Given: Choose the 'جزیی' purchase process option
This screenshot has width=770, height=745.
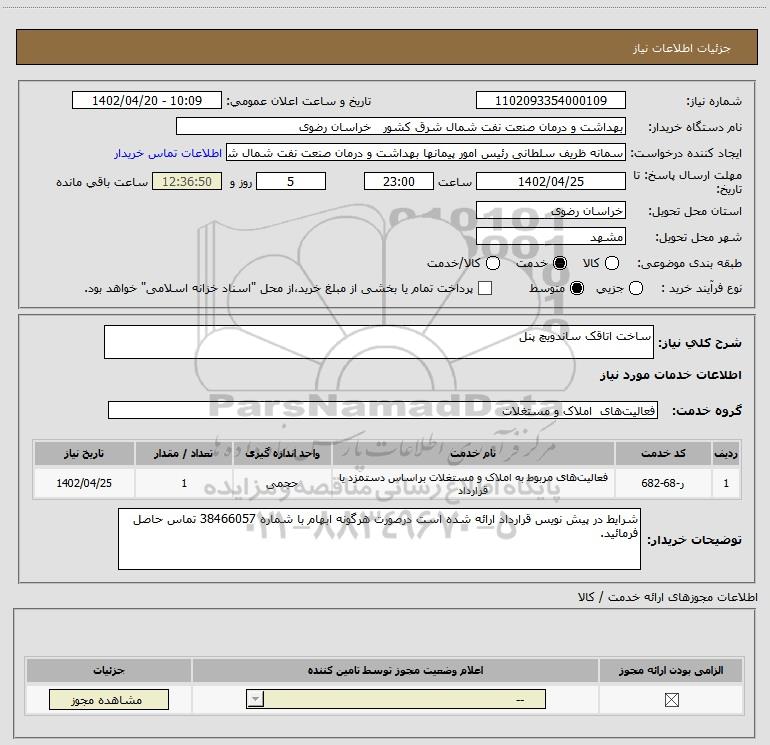Looking at the screenshot, I should [x=635, y=288].
